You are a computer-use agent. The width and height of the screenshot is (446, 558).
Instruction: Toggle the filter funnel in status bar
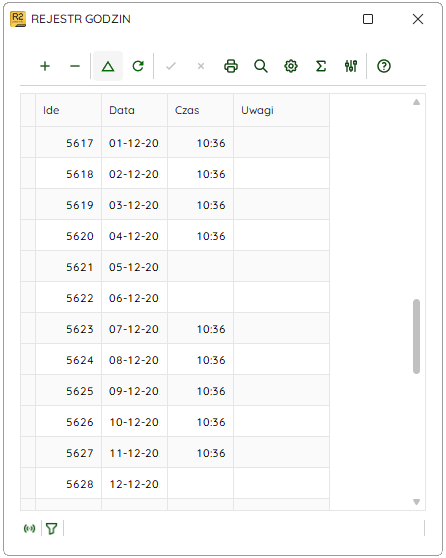click(52, 529)
